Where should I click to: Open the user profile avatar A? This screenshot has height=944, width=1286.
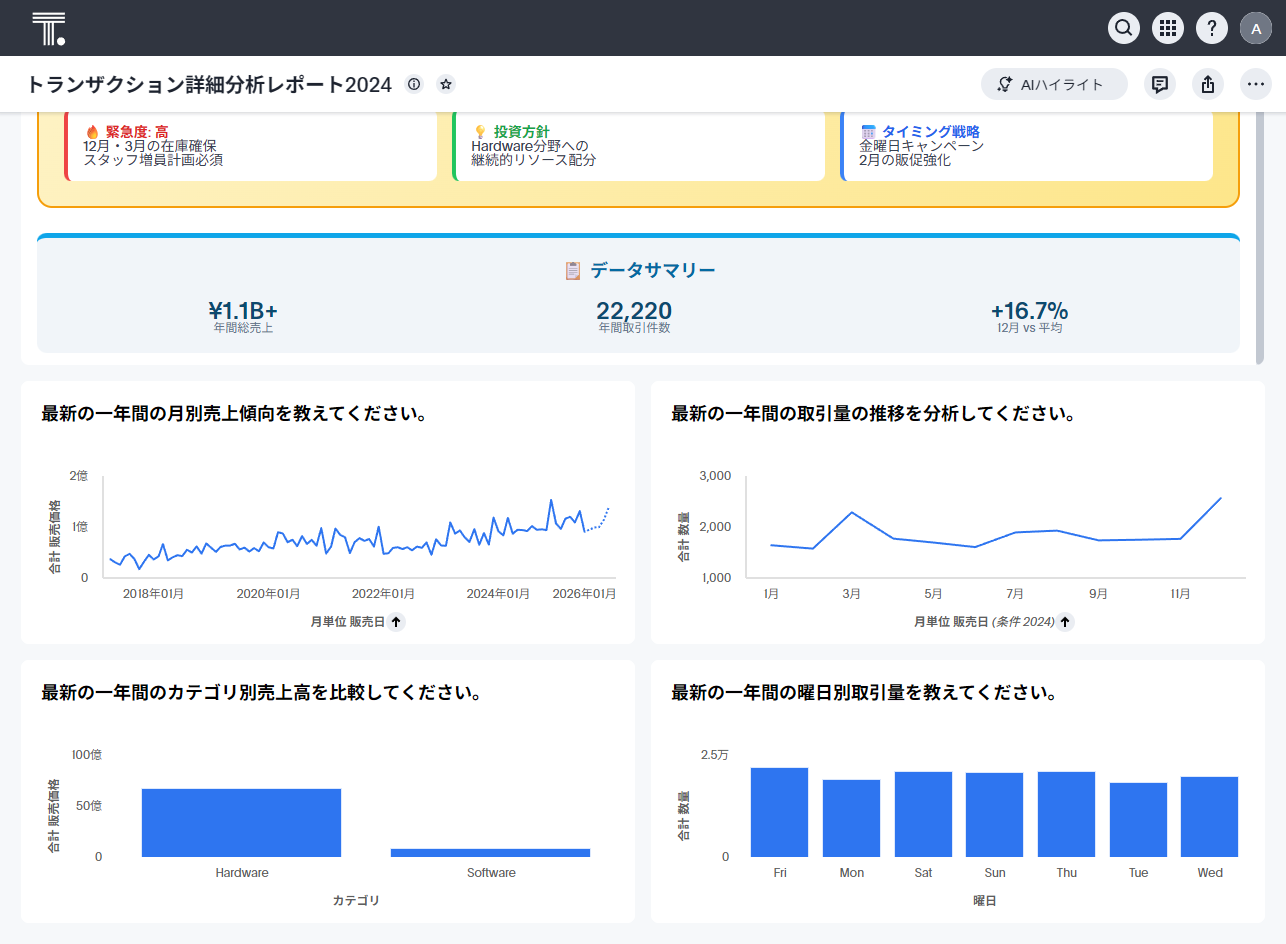[1256, 28]
